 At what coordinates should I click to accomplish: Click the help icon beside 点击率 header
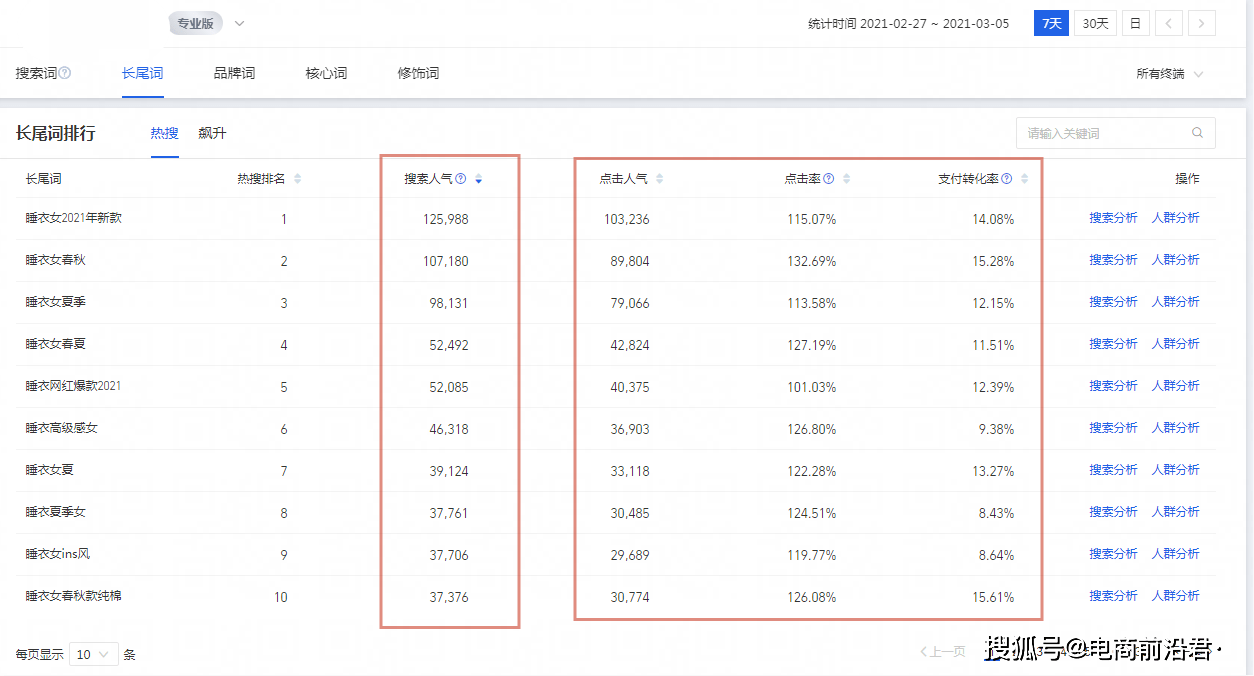829,179
